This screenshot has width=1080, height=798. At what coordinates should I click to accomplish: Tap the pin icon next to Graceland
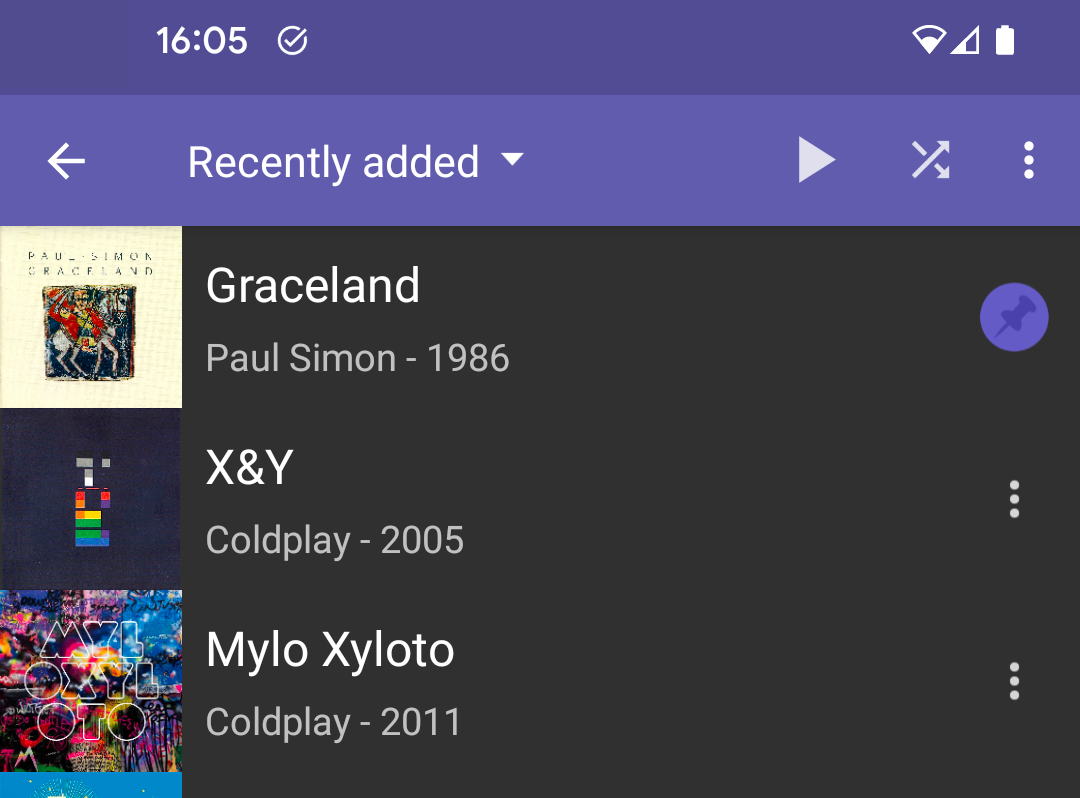[1014, 316]
